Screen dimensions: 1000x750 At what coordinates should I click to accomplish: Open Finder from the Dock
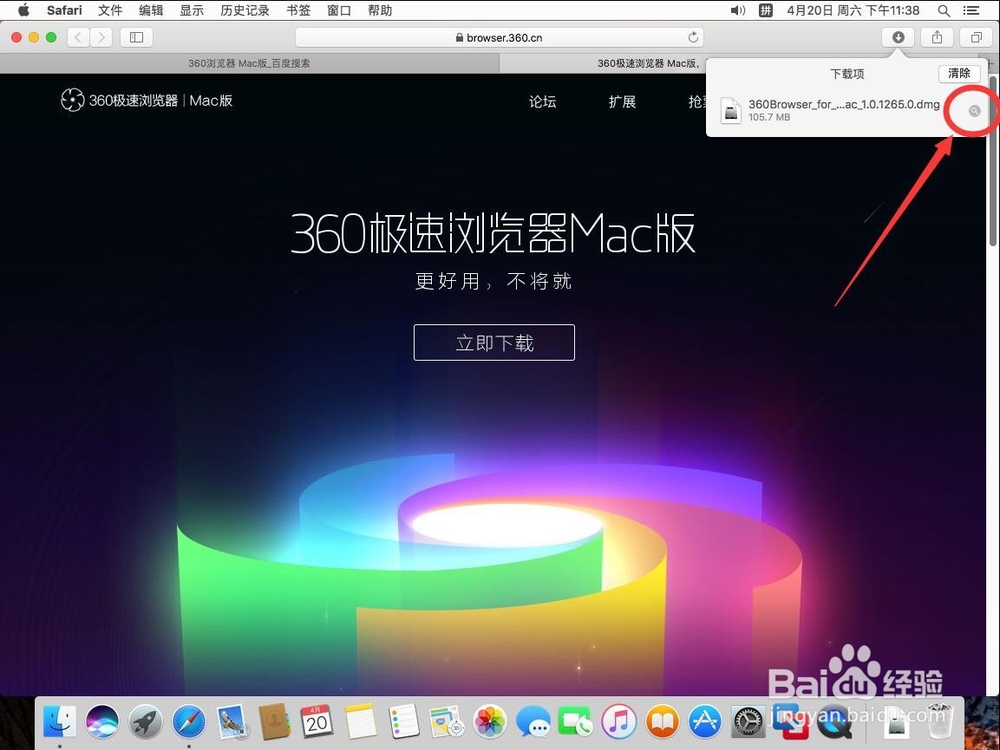[x=59, y=722]
